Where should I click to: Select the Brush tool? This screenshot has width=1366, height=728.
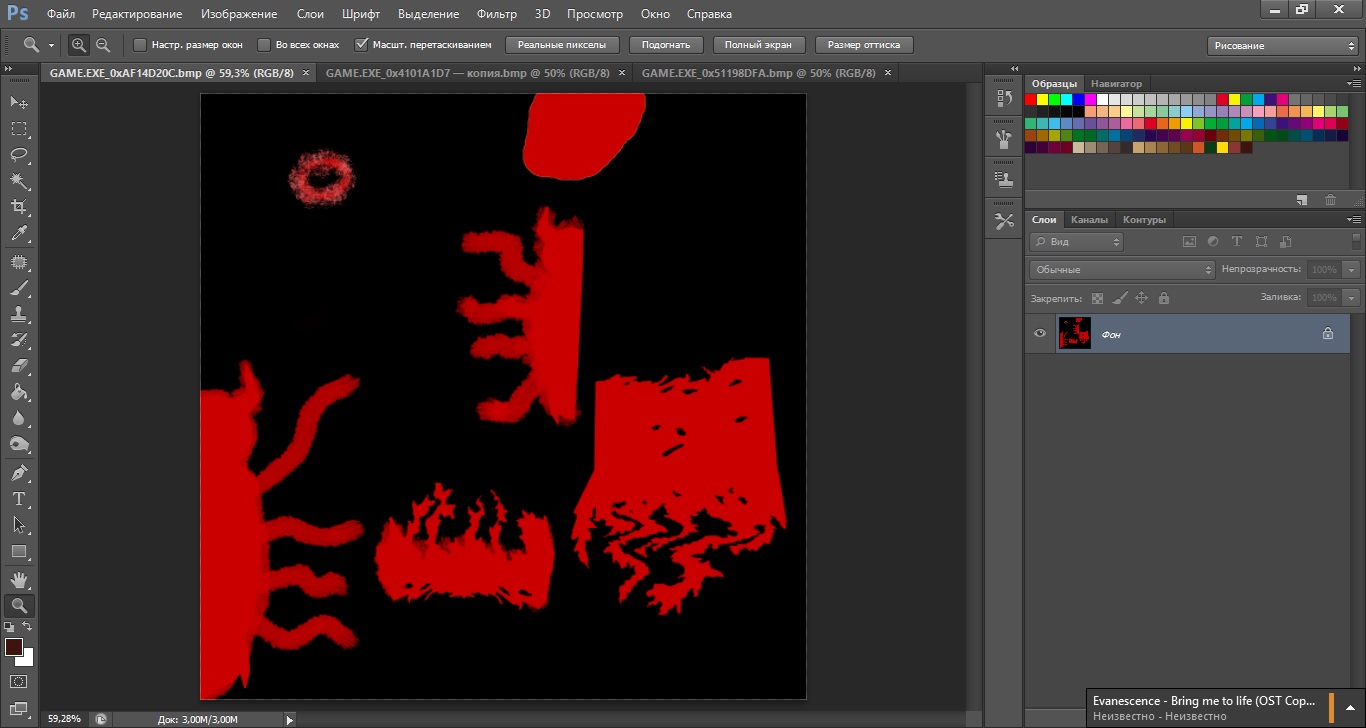click(x=19, y=288)
